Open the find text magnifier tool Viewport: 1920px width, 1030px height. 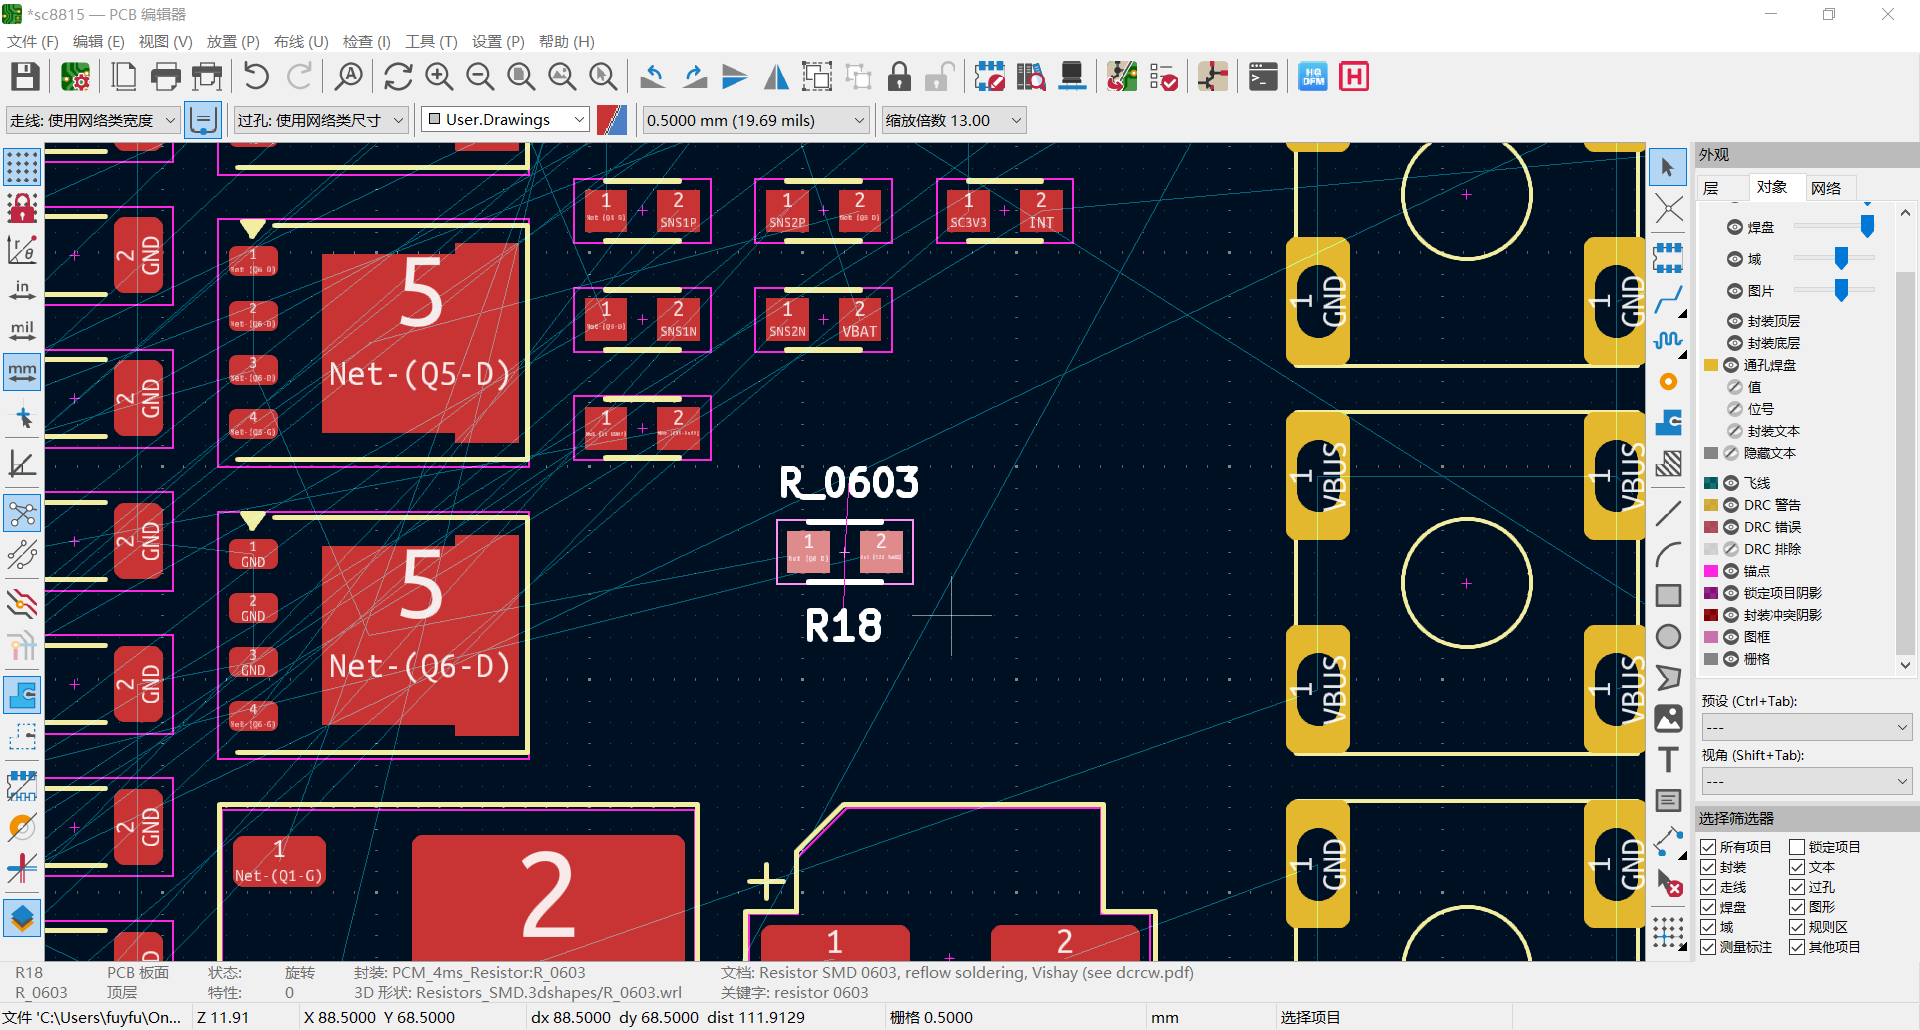coord(349,77)
